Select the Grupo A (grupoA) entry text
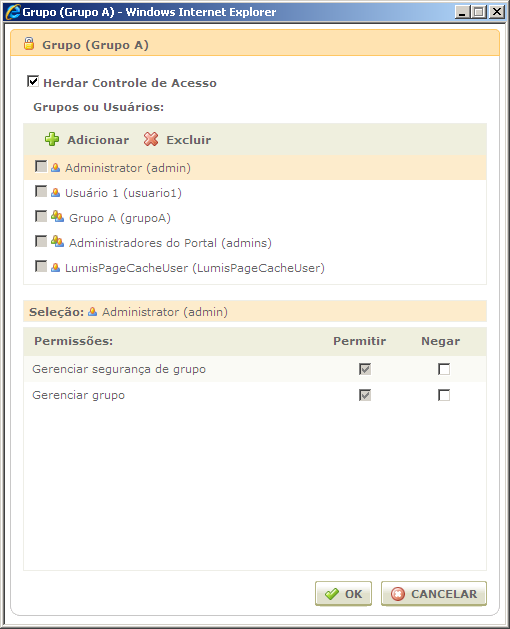This screenshot has height=629, width=510. 120,218
